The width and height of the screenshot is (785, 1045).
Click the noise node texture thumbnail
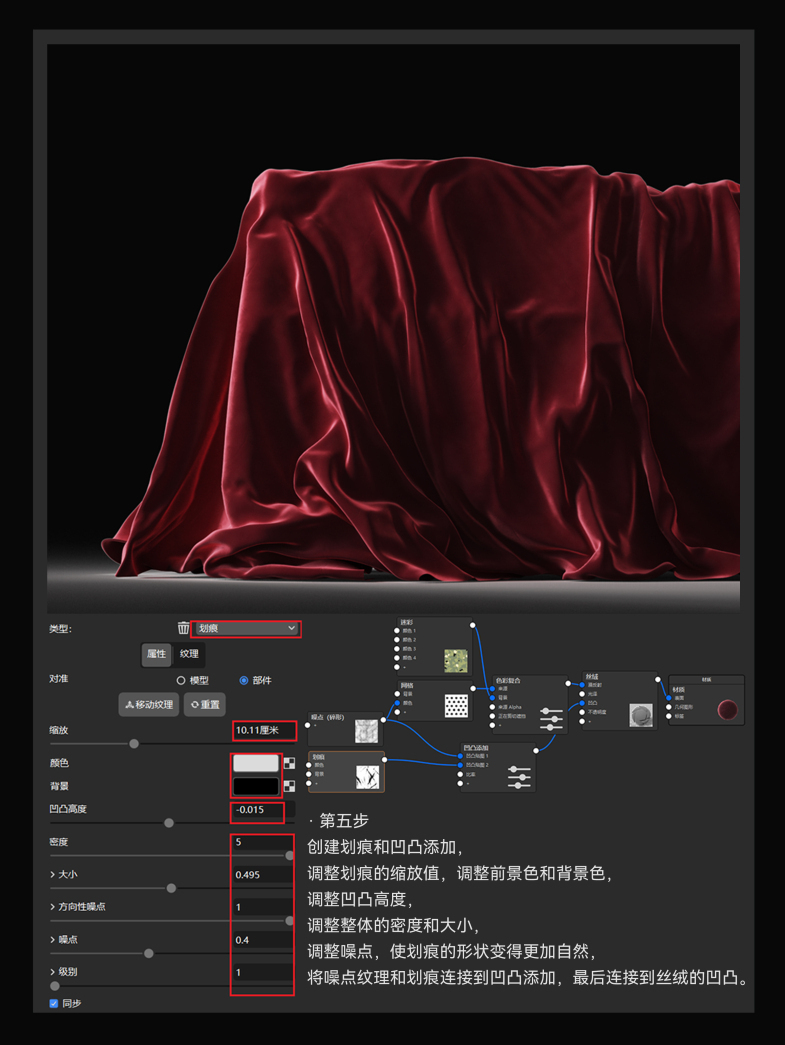click(x=366, y=732)
